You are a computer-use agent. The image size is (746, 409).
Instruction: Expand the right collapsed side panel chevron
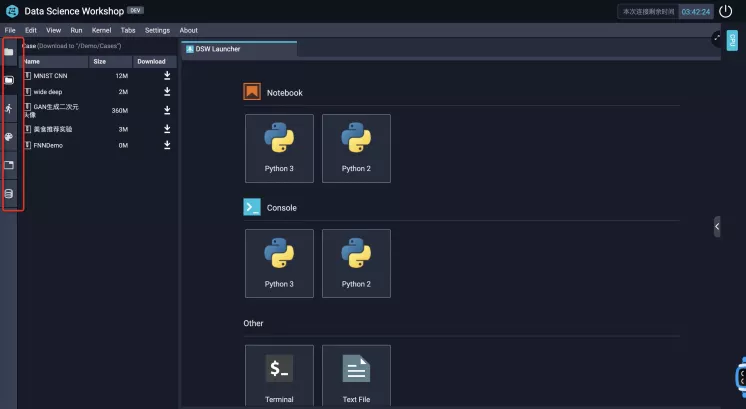point(717,226)
